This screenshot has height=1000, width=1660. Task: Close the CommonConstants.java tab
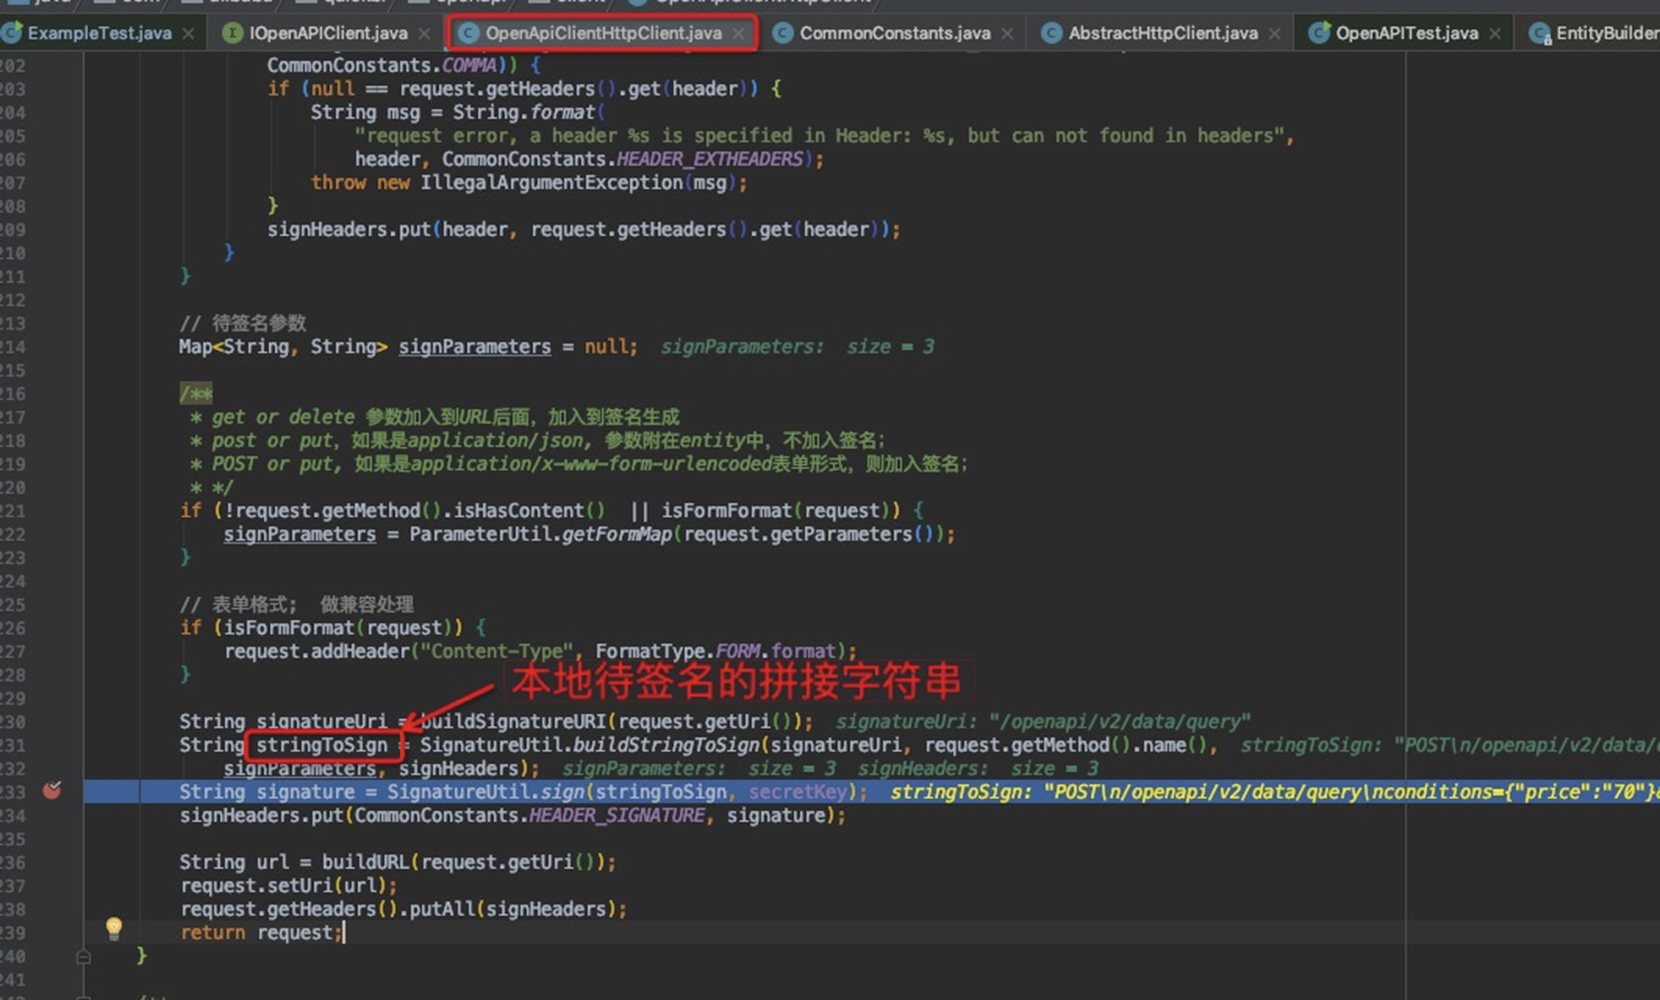[x=1007, y=34]
